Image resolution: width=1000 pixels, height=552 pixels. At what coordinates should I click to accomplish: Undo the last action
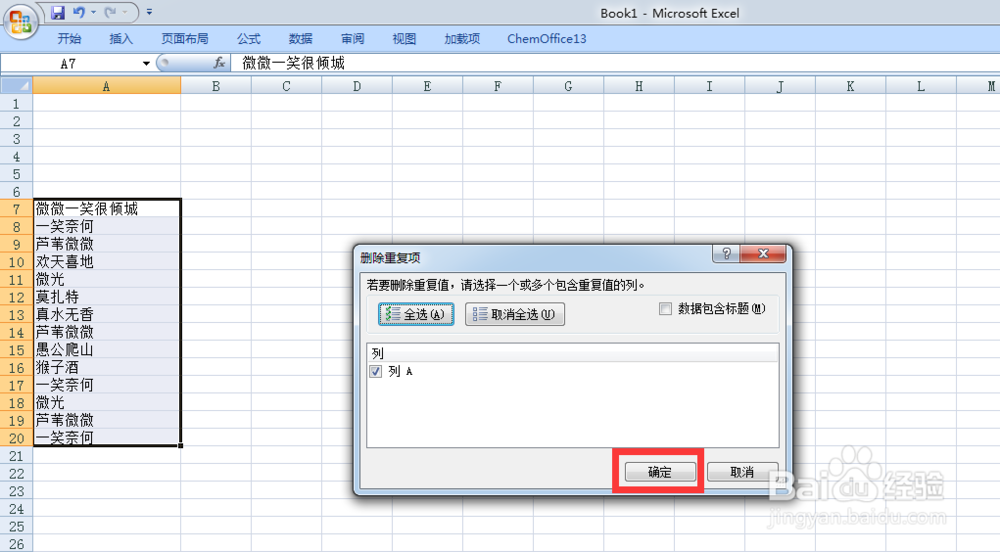[78, 12]
